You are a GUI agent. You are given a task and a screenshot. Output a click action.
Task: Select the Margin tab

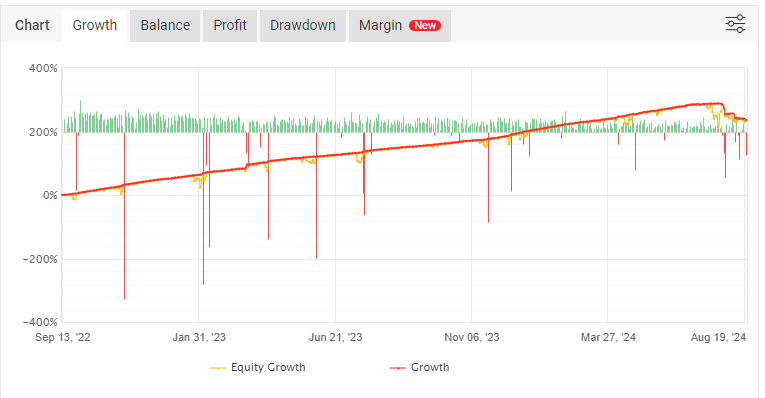pos(400,25)
